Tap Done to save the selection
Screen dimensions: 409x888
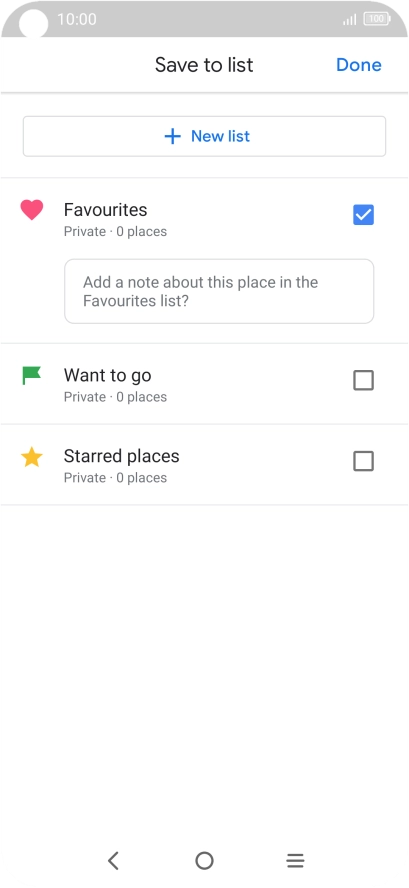(x=359, y=65)
